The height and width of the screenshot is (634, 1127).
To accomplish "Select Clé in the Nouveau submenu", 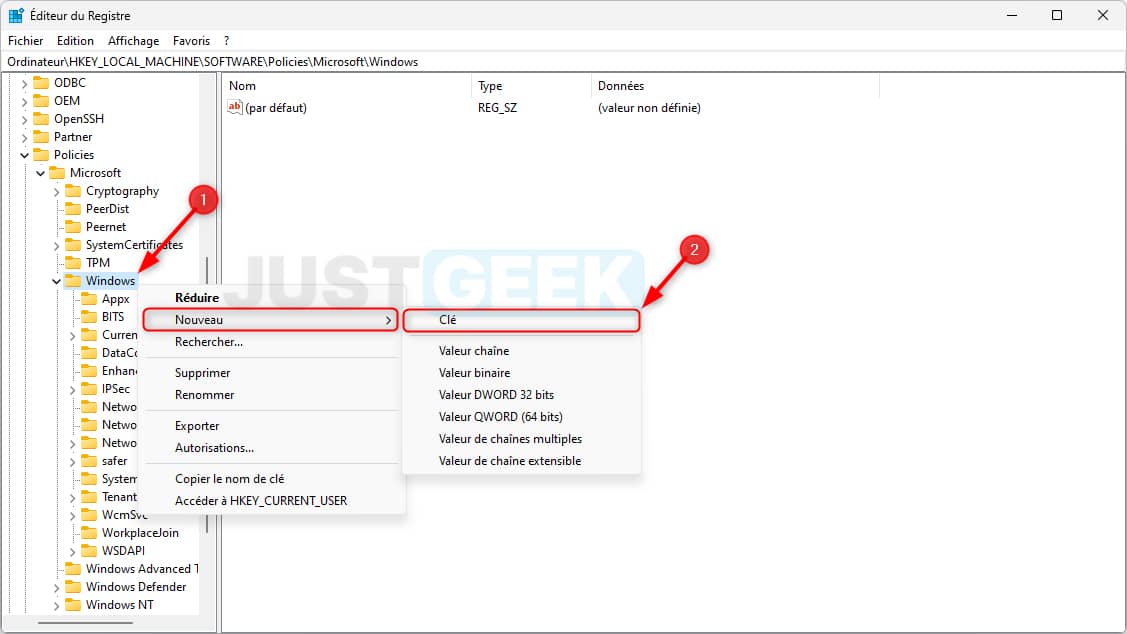I will [x=521, y=320].
